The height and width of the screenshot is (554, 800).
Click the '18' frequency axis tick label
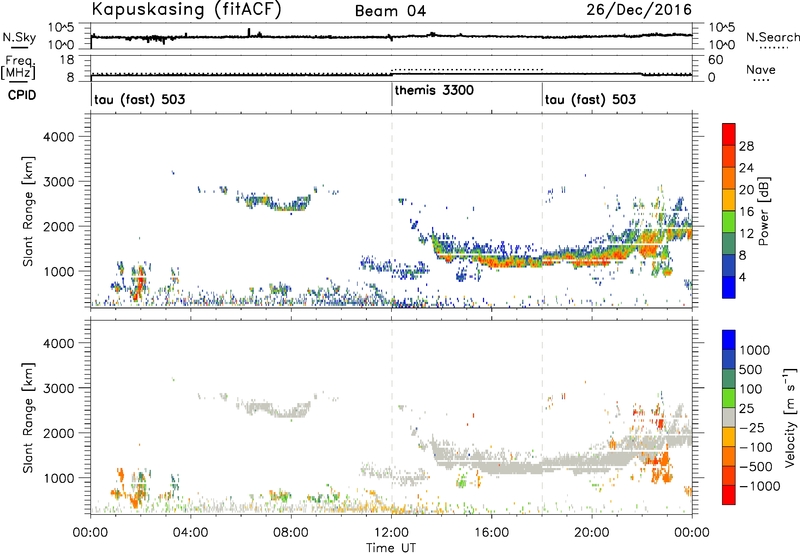pyautogui.click(x=67, y=60)
